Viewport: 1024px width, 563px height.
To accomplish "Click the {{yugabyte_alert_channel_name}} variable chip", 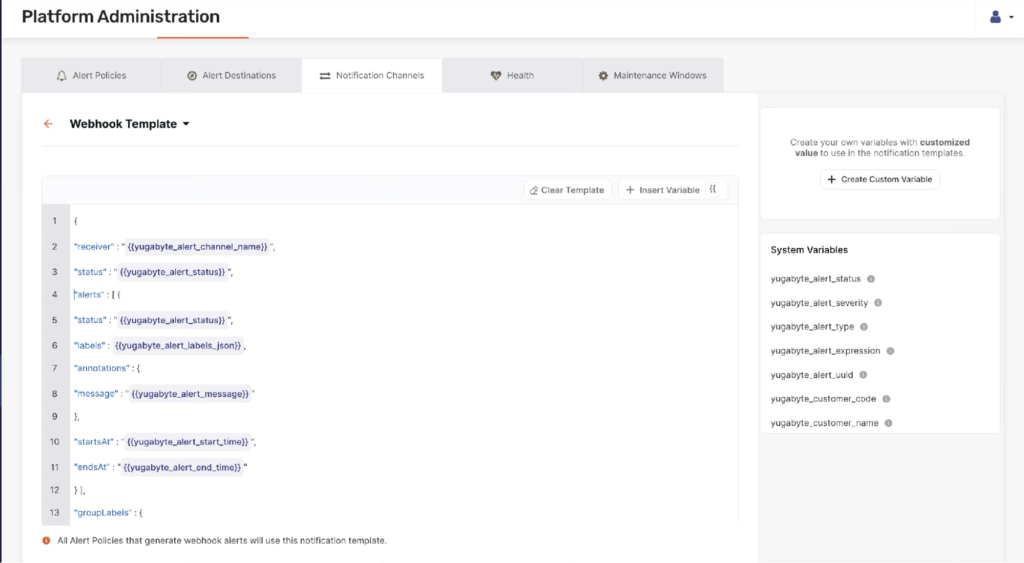I will click(197, 247).
